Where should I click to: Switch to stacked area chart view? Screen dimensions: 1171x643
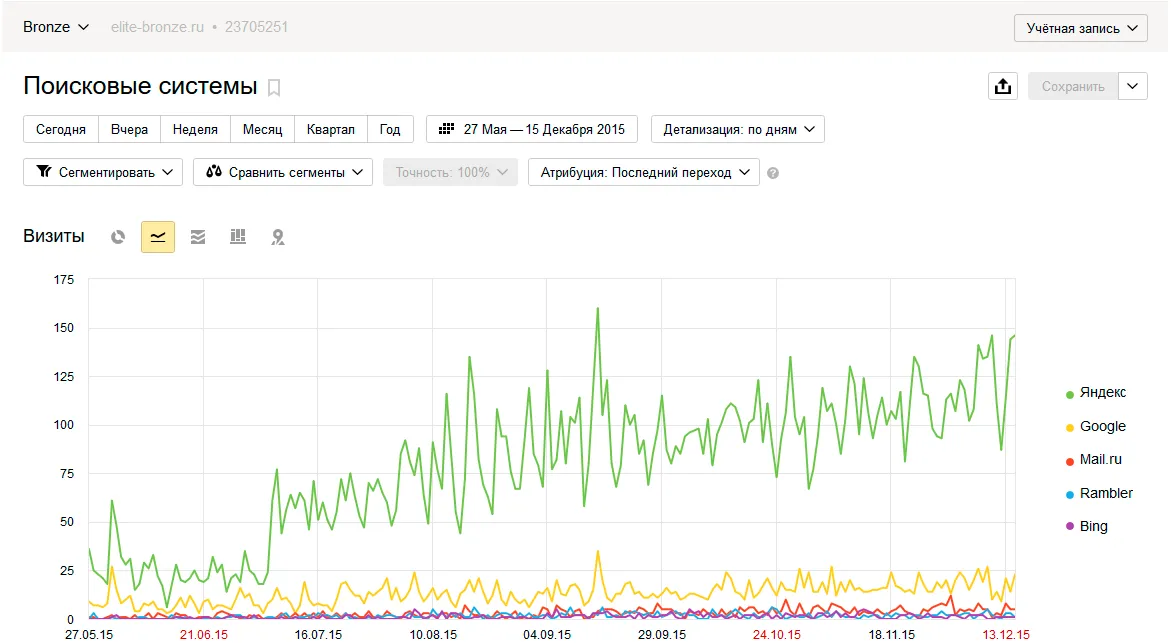point(198,237)
